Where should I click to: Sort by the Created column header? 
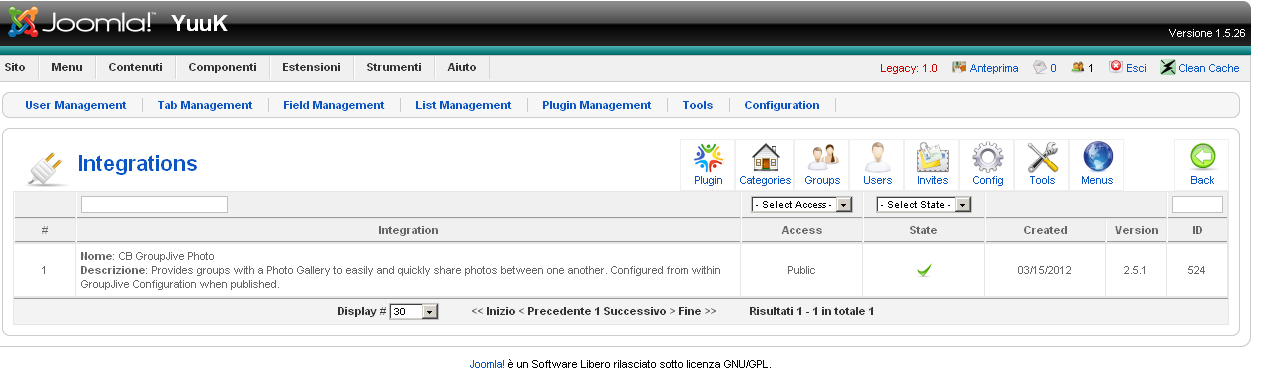pos(1045,230)
